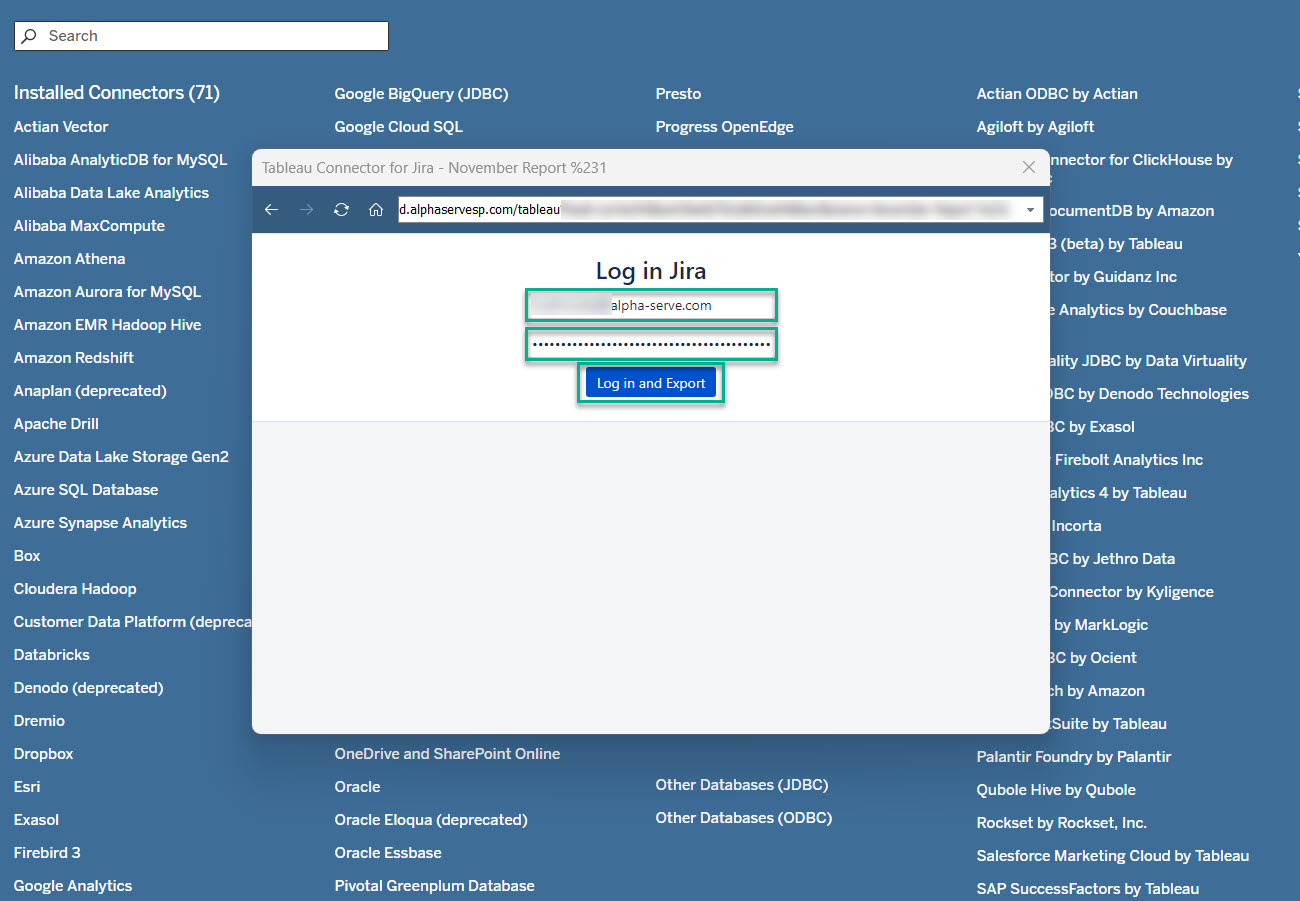Click the magnifier icon in Search box
Viewport: 1300px width, 901px height.
coord(29,36)
